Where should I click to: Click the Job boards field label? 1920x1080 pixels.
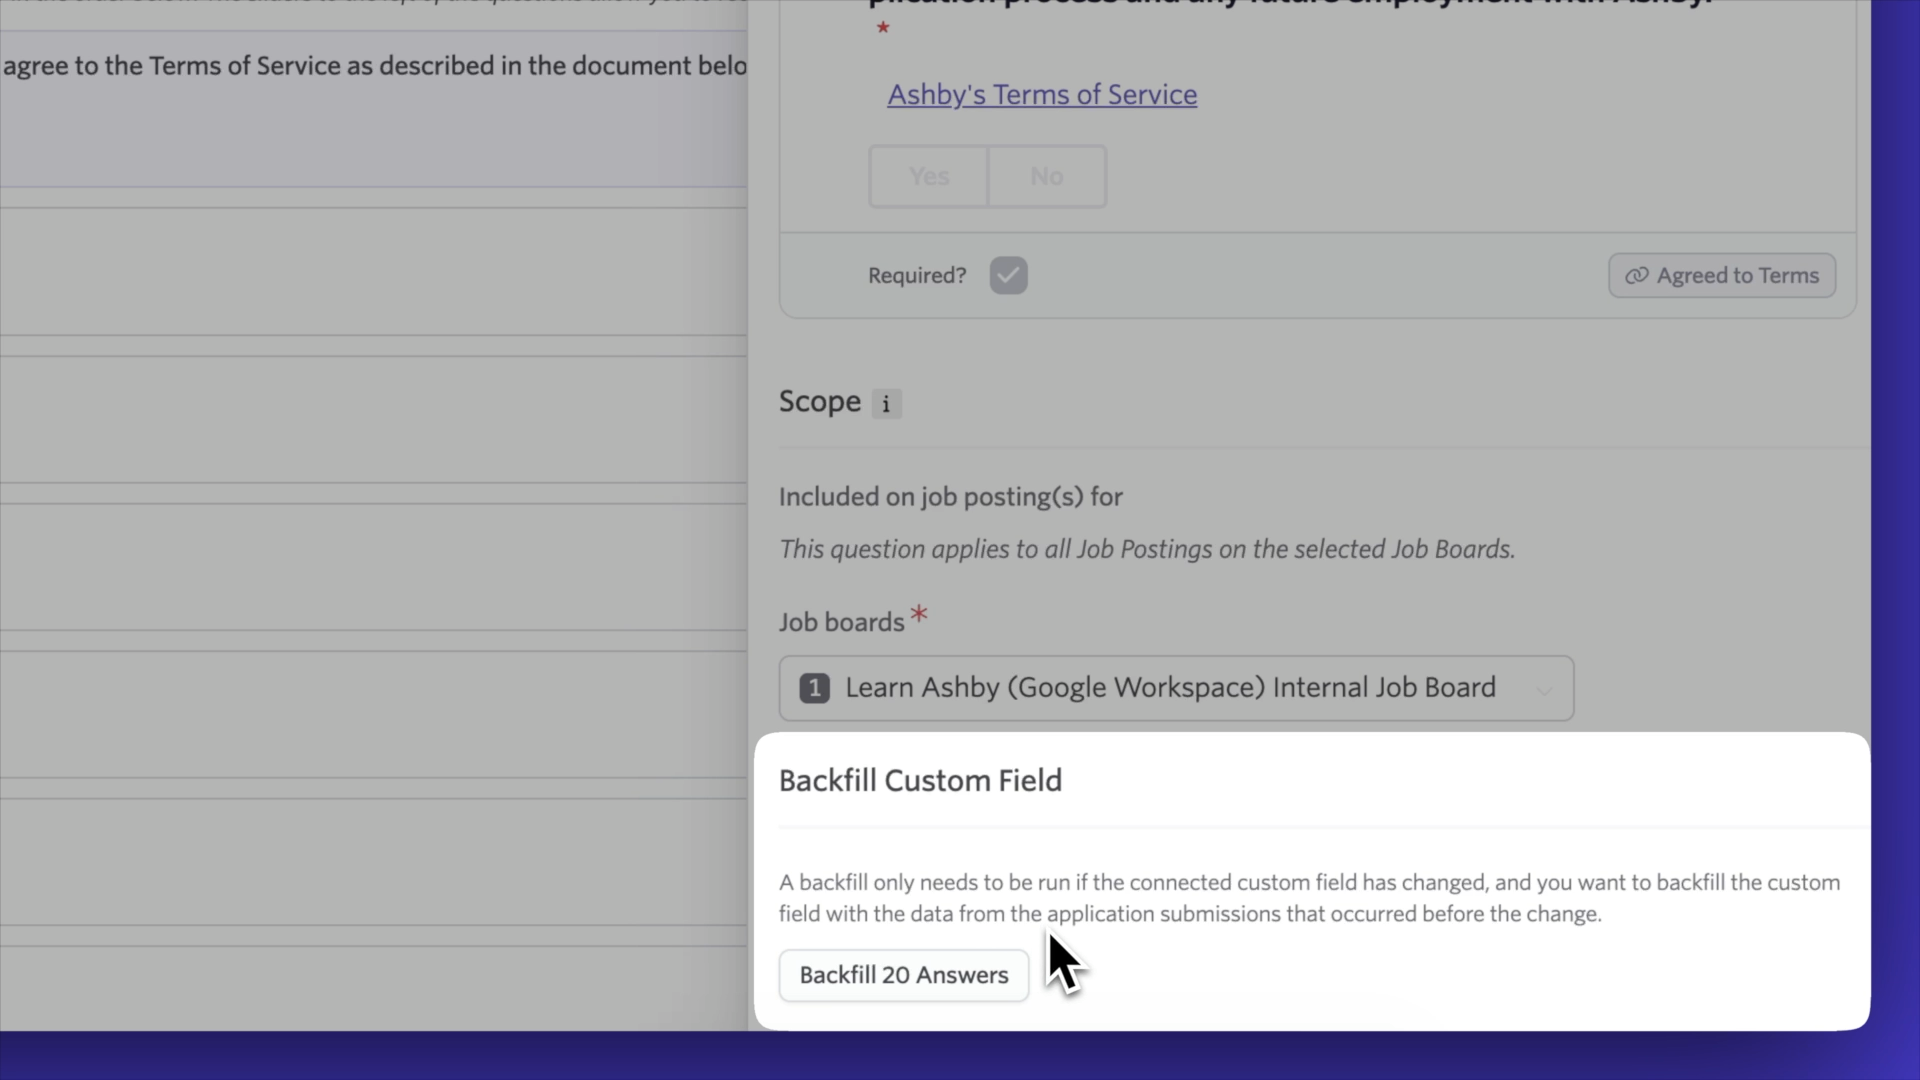click(x=841, y=622)
